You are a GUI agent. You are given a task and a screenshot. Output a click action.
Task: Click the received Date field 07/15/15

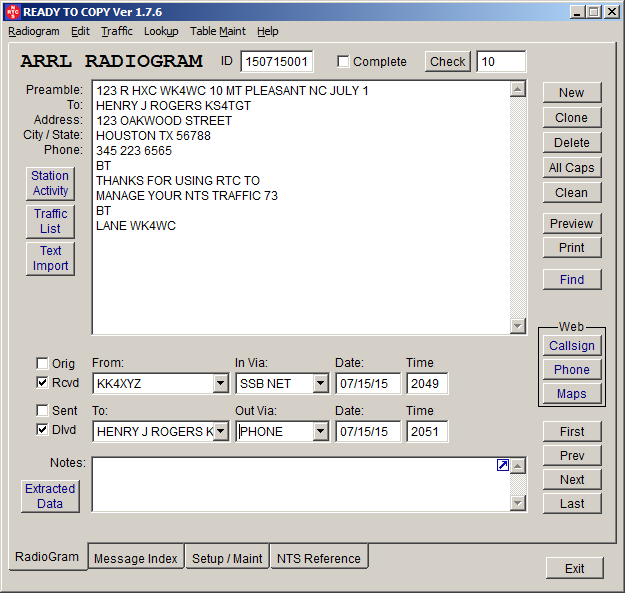[368, 383]
